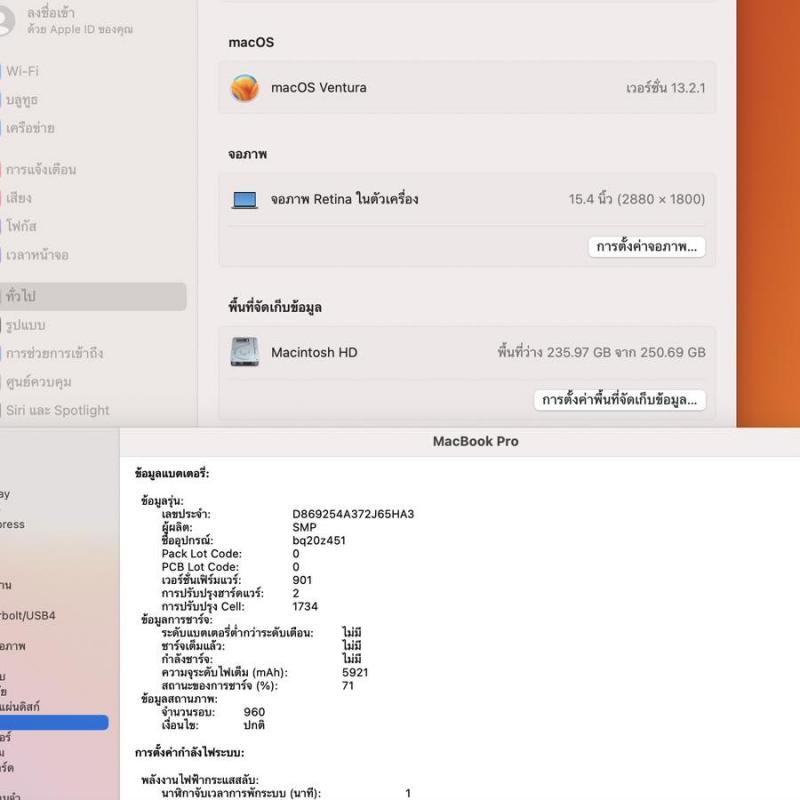This screenshot has width=800, height=800.
Task: Go to เครือข่าย (Network) settings
Action: (31, 128)
